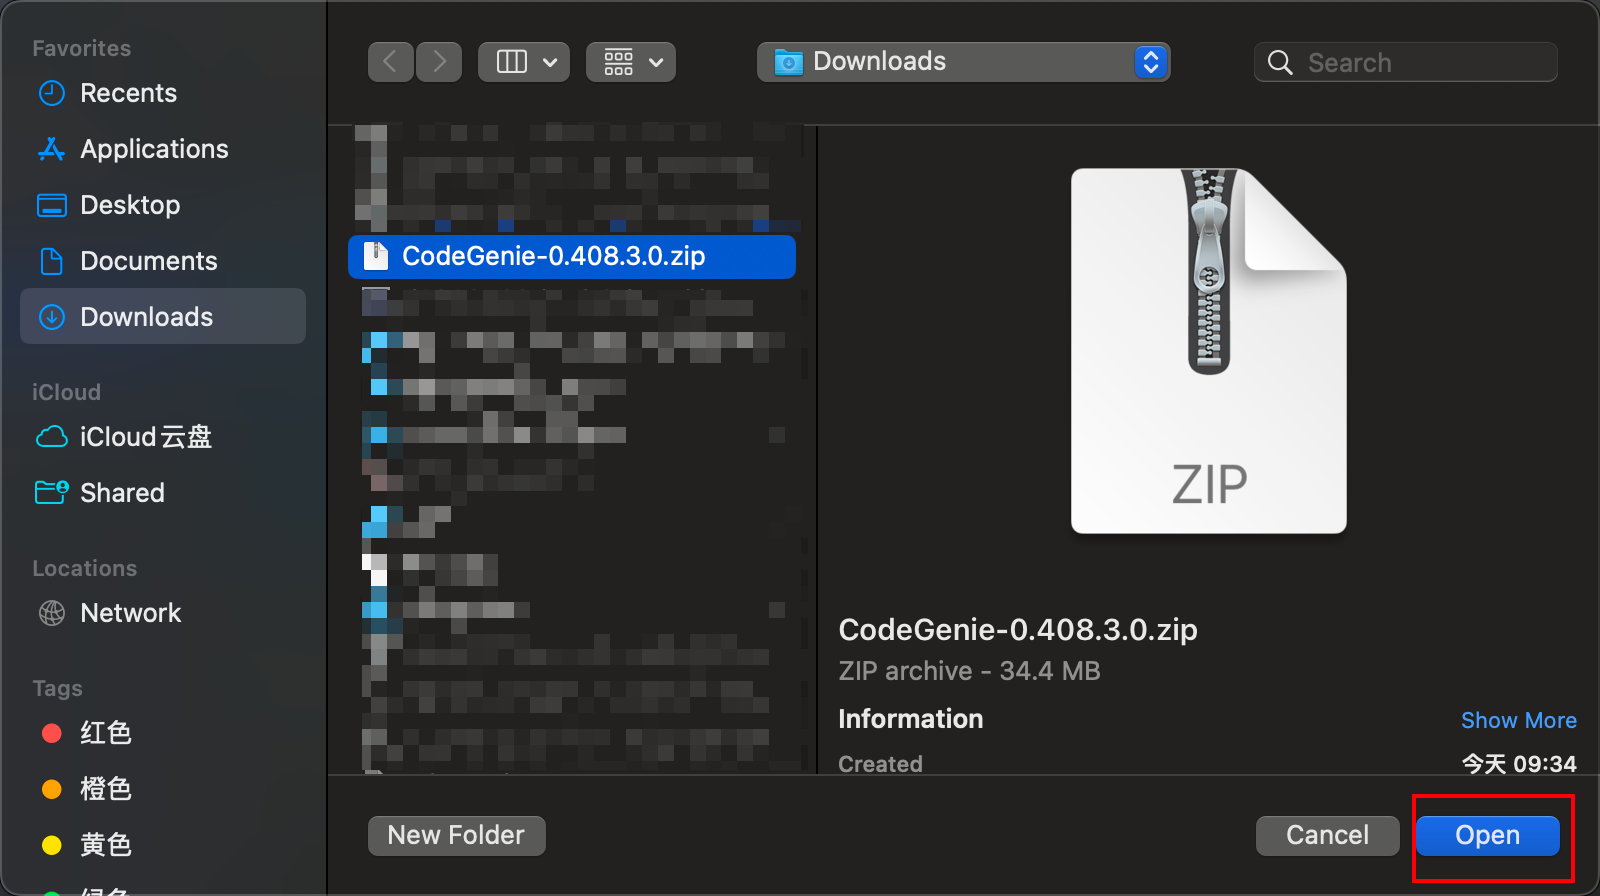
Task: Click the Recents clock icon
Action: tap(52, 93)
